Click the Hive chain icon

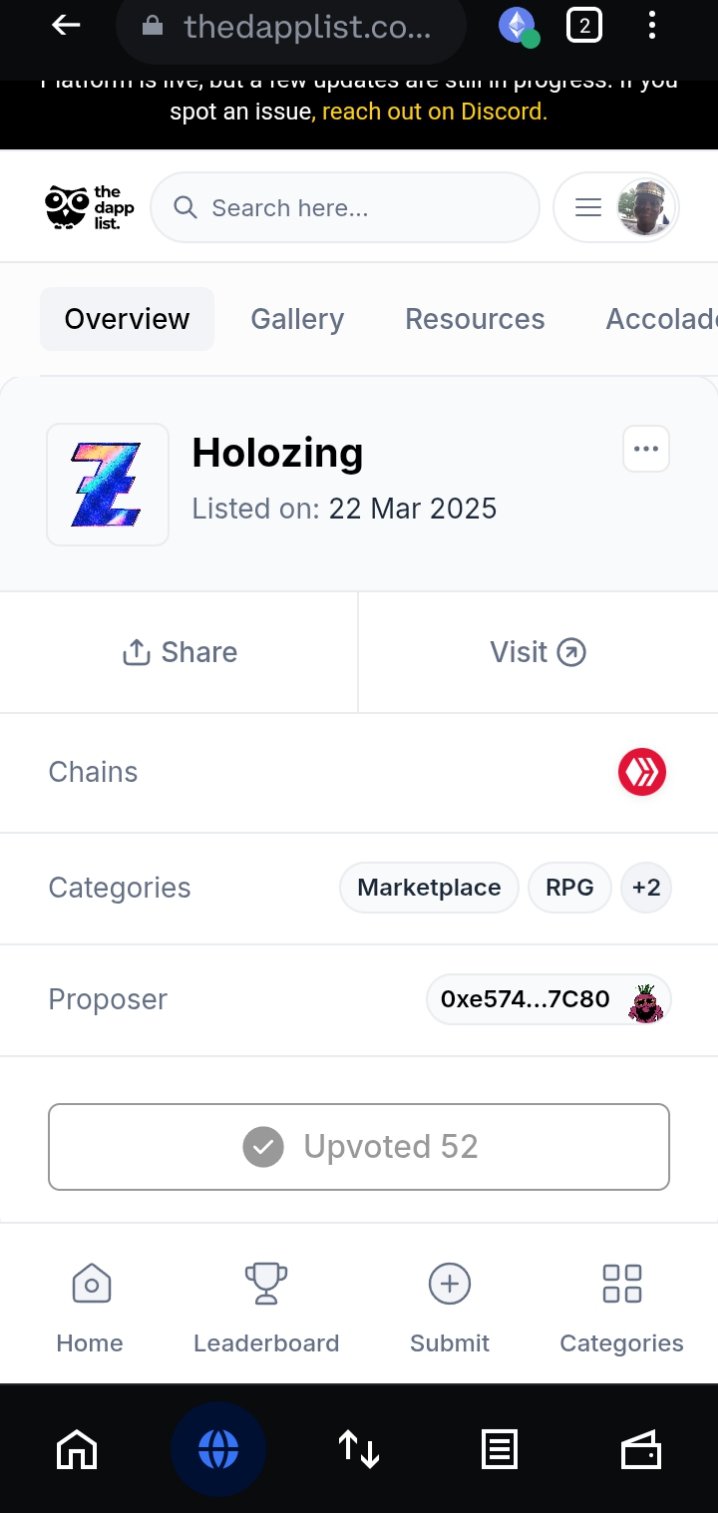(642, 772)
